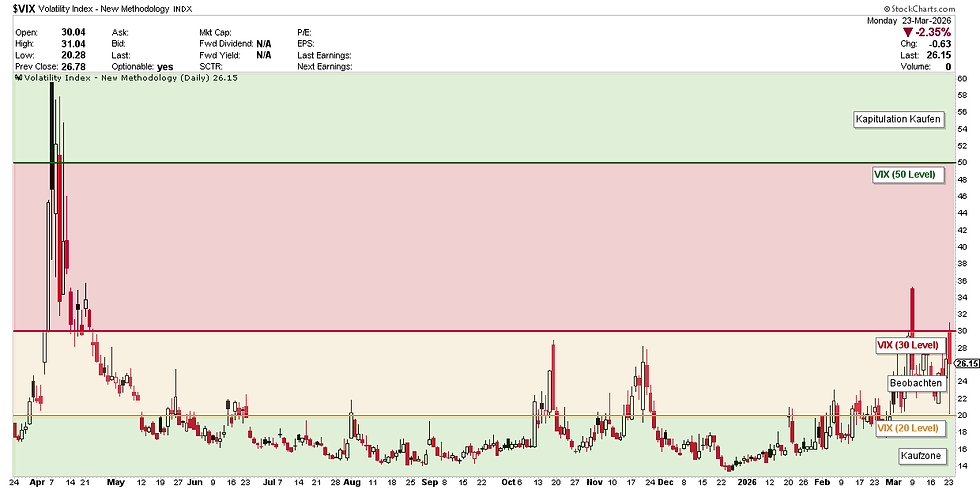
Task: Click the legend marker before Volatility Index (Daily)
Action: pyautogui.click(x=19, y=78)
